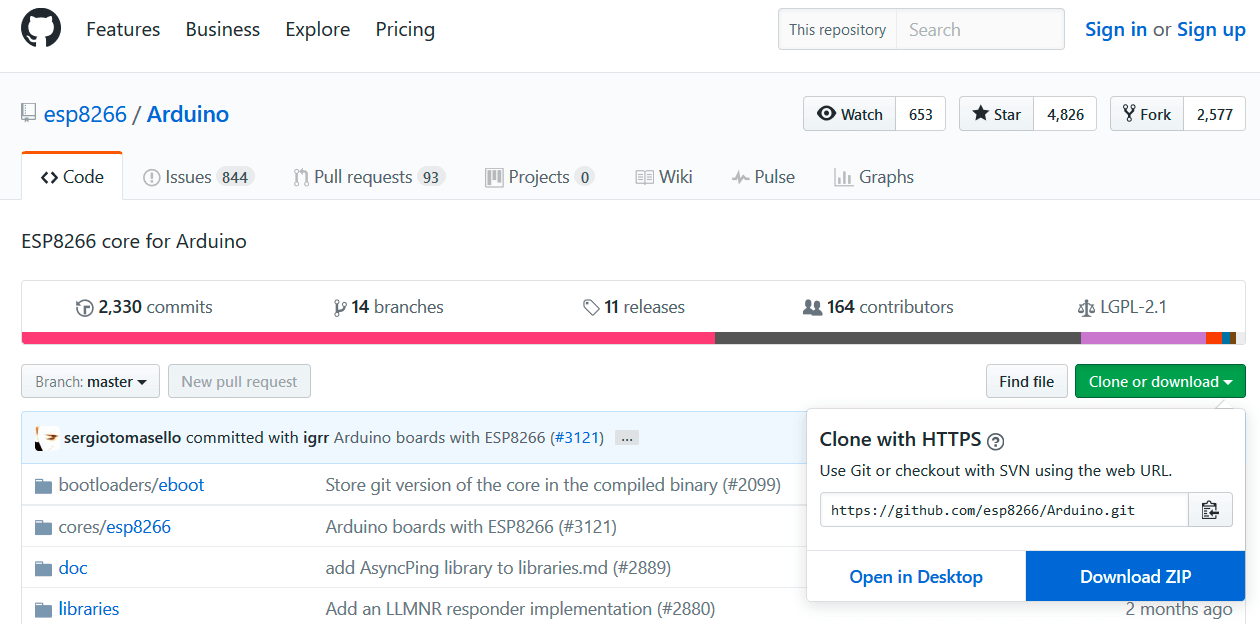Image resolution: width=1260 pixels, height=624 pixels.
Task: Click the disabled New pull request button
Action: tap(240, 381)
